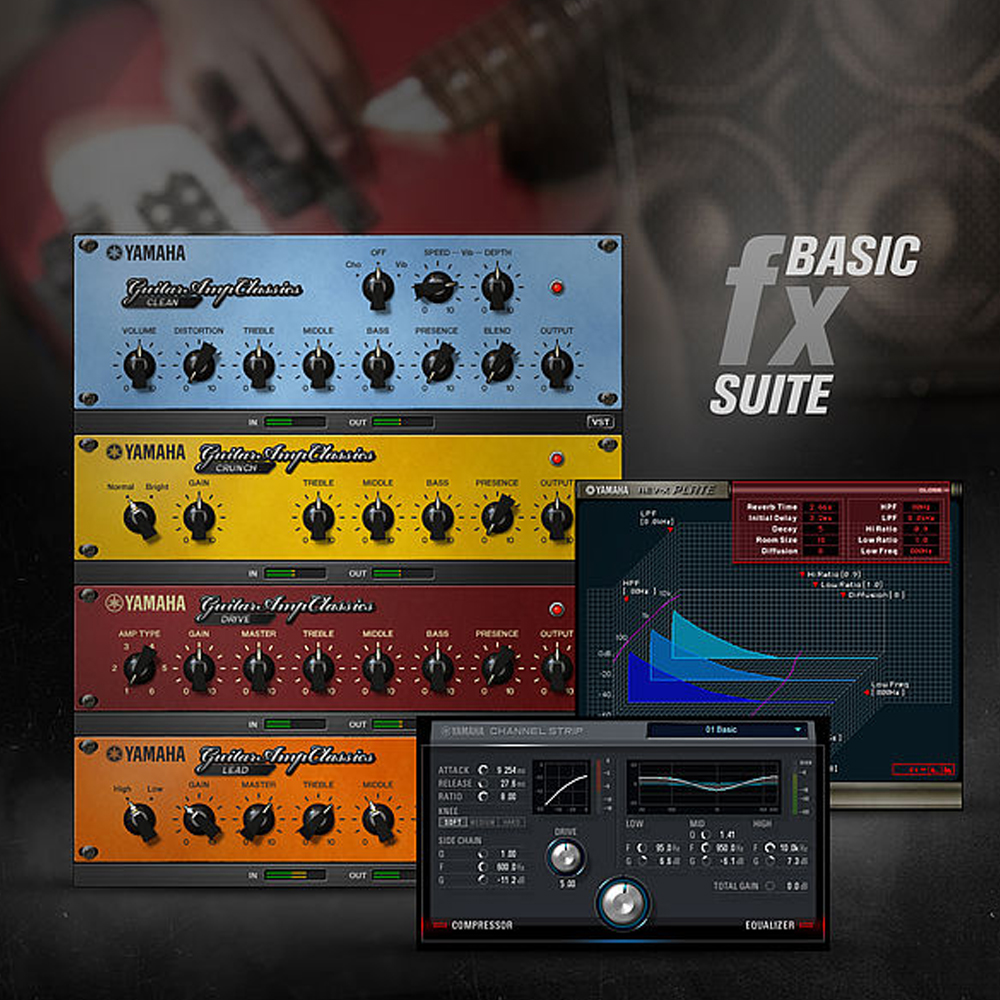
Task: Select the MIDDLE knob on Clean amp
Action: pos(318,366)
